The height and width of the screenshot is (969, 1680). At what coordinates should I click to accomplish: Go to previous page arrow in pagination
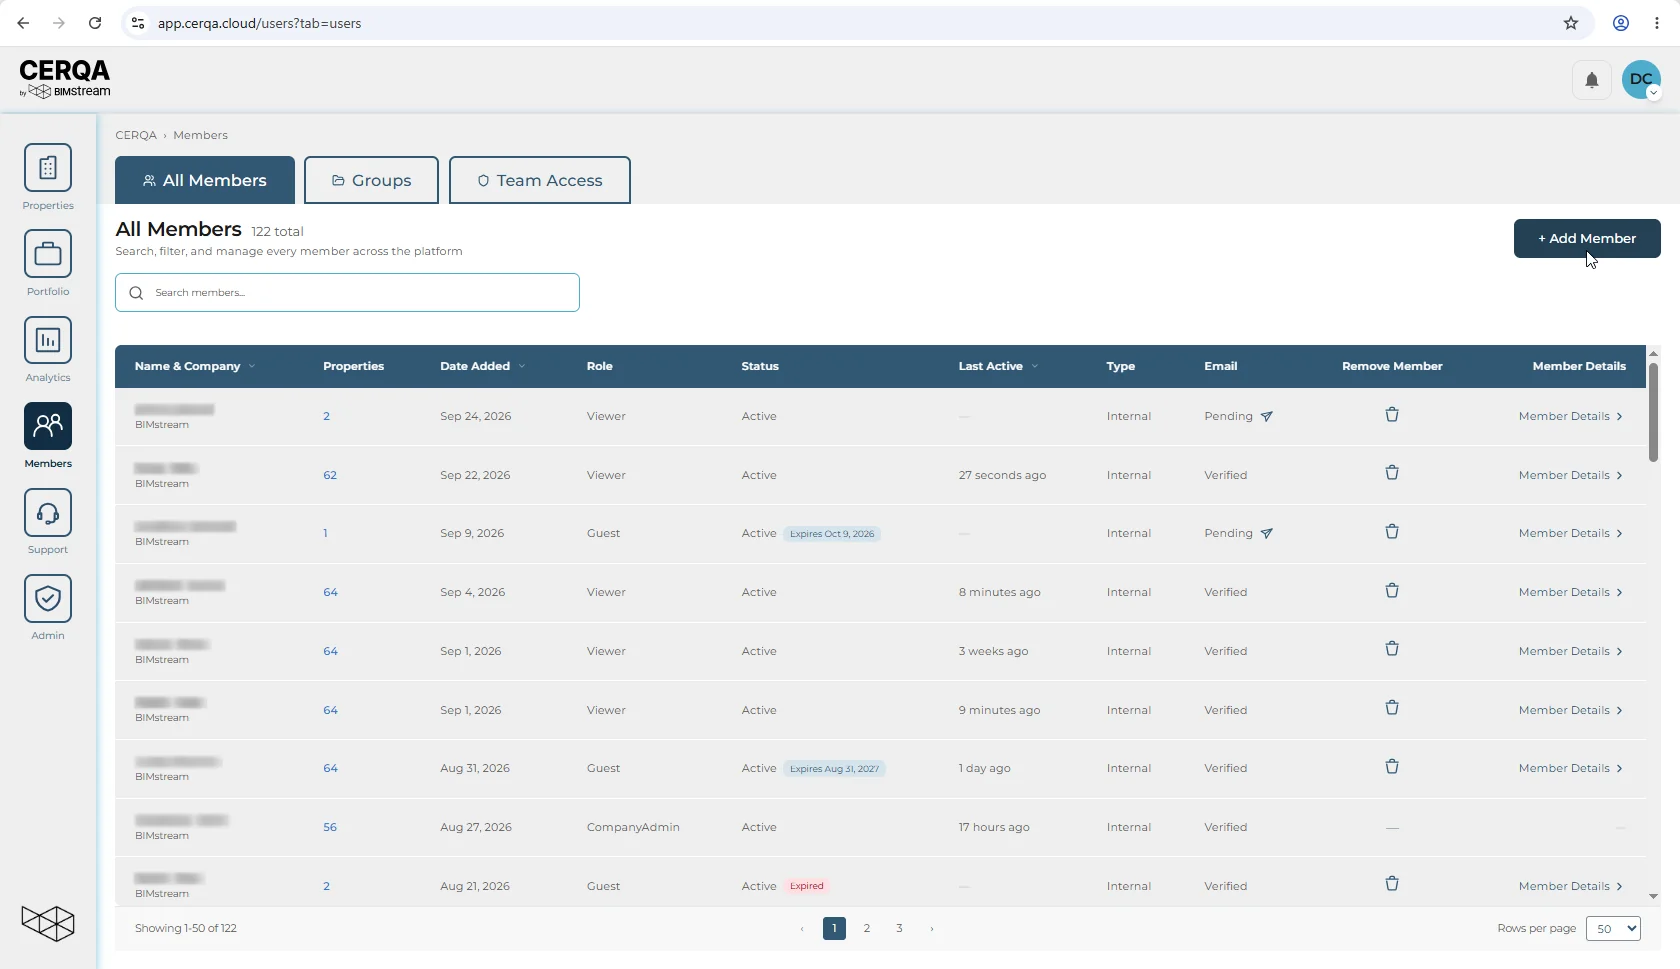802,928
